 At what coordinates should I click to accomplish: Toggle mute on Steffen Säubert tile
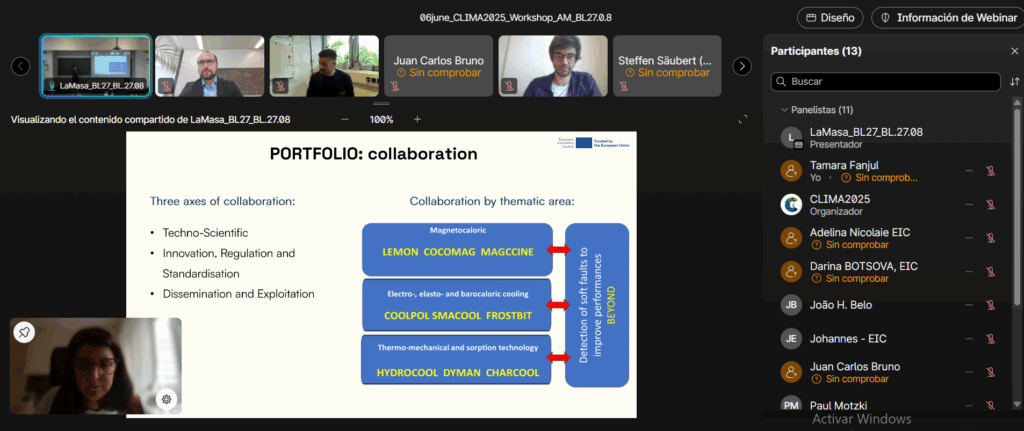click(x=623, y=86)
